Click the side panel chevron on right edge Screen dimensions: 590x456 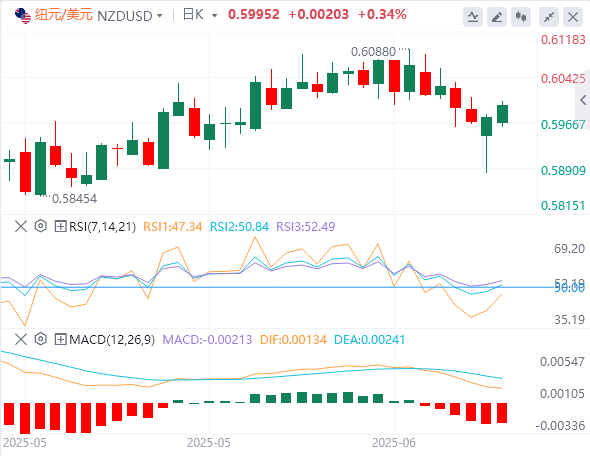pyautogui.click(x=583, y=100)
